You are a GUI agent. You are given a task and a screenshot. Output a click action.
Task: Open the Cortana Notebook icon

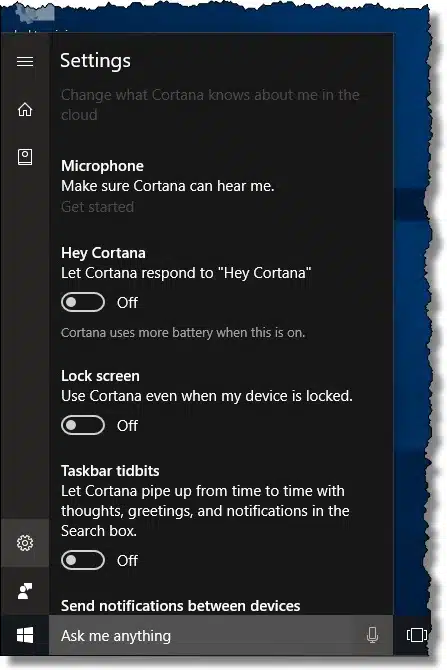25,157
